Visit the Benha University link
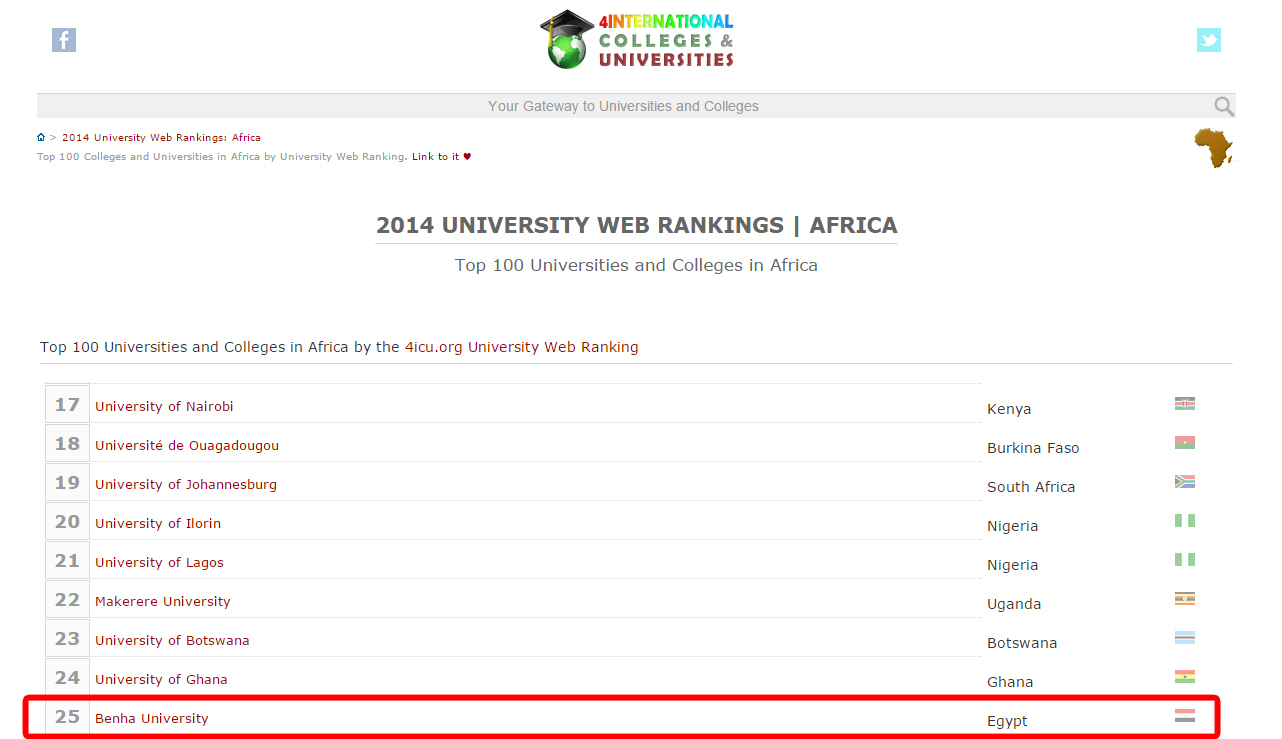This screenshot has height=739, width=1282. pyautogui.click(x=152, y=718)
